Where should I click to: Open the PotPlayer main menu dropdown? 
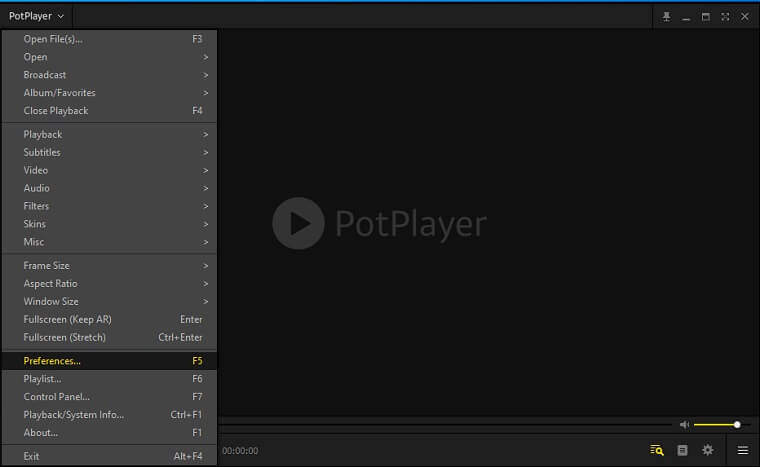(x=36, y=16)
